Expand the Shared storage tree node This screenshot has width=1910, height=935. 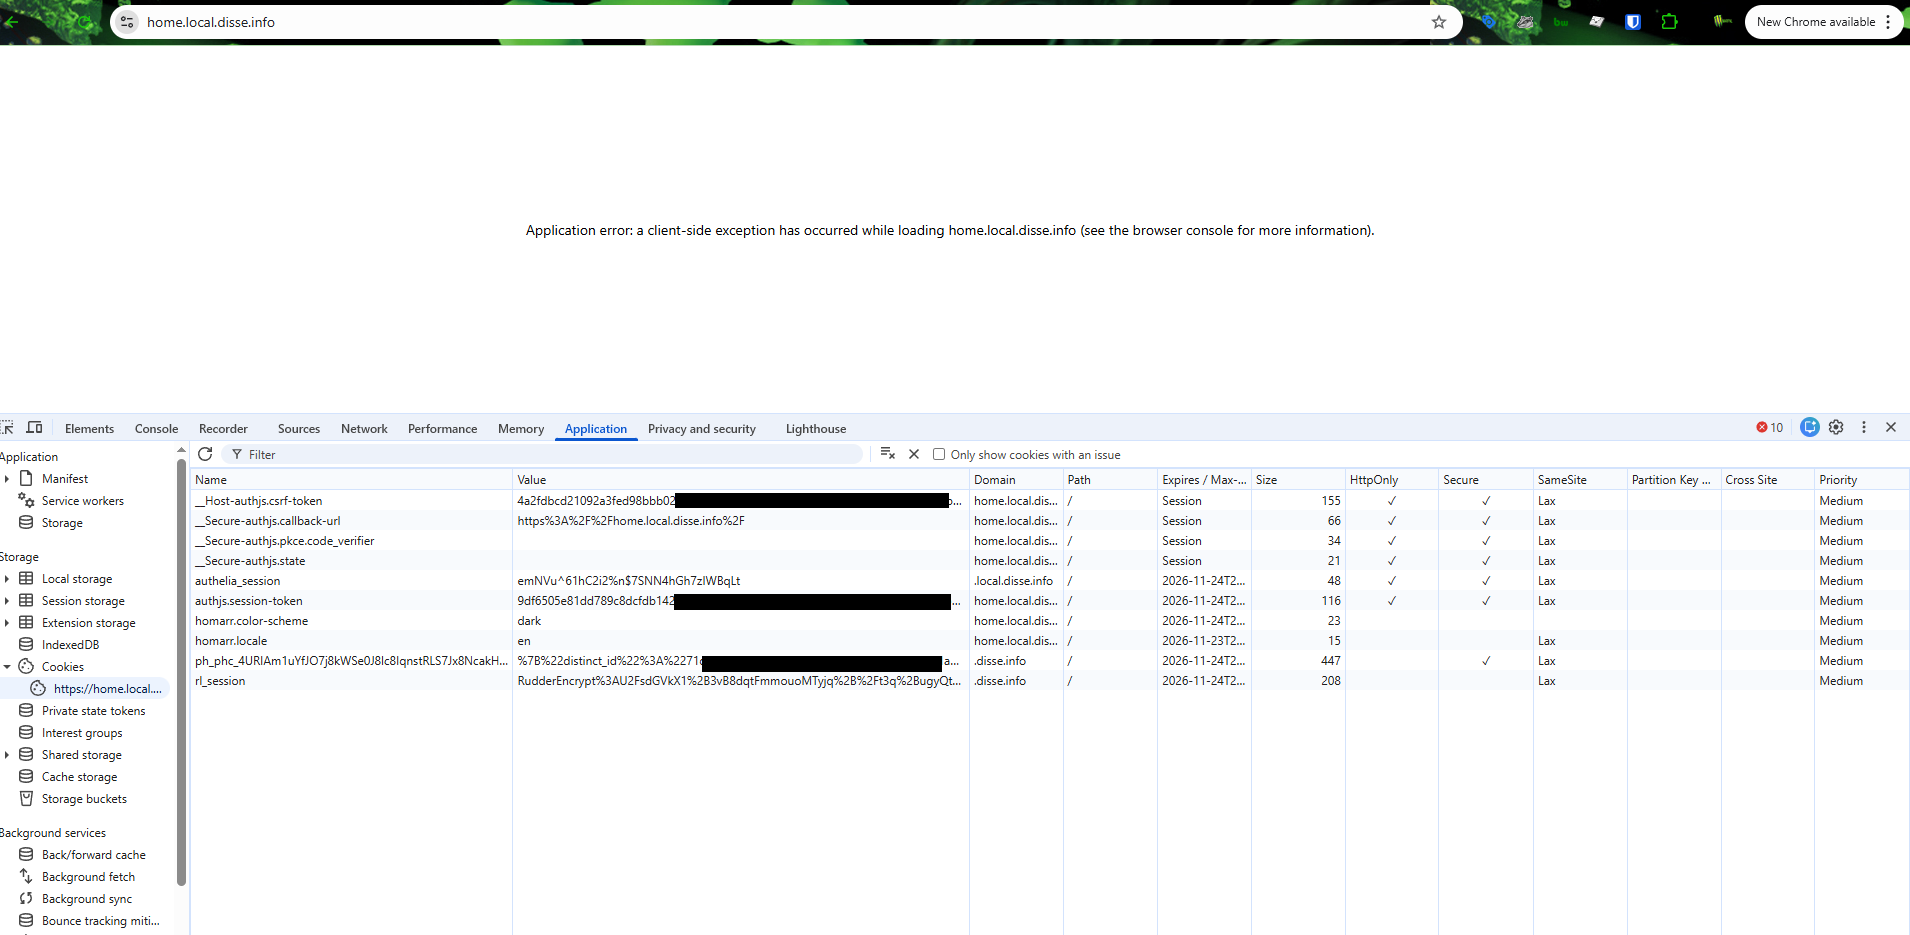click(7, 755)
